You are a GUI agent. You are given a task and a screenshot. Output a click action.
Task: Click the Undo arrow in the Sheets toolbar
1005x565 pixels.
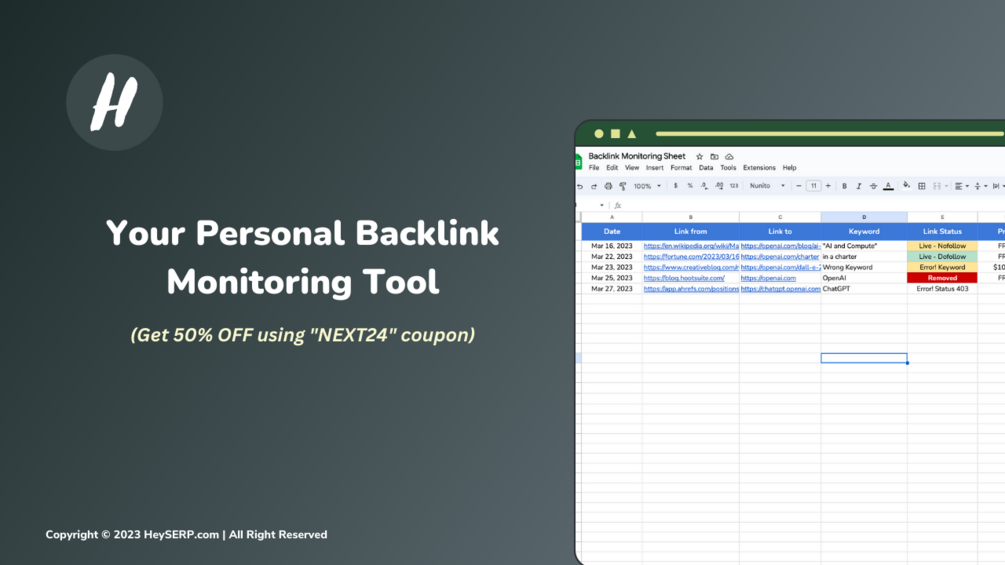coord(580,186)
